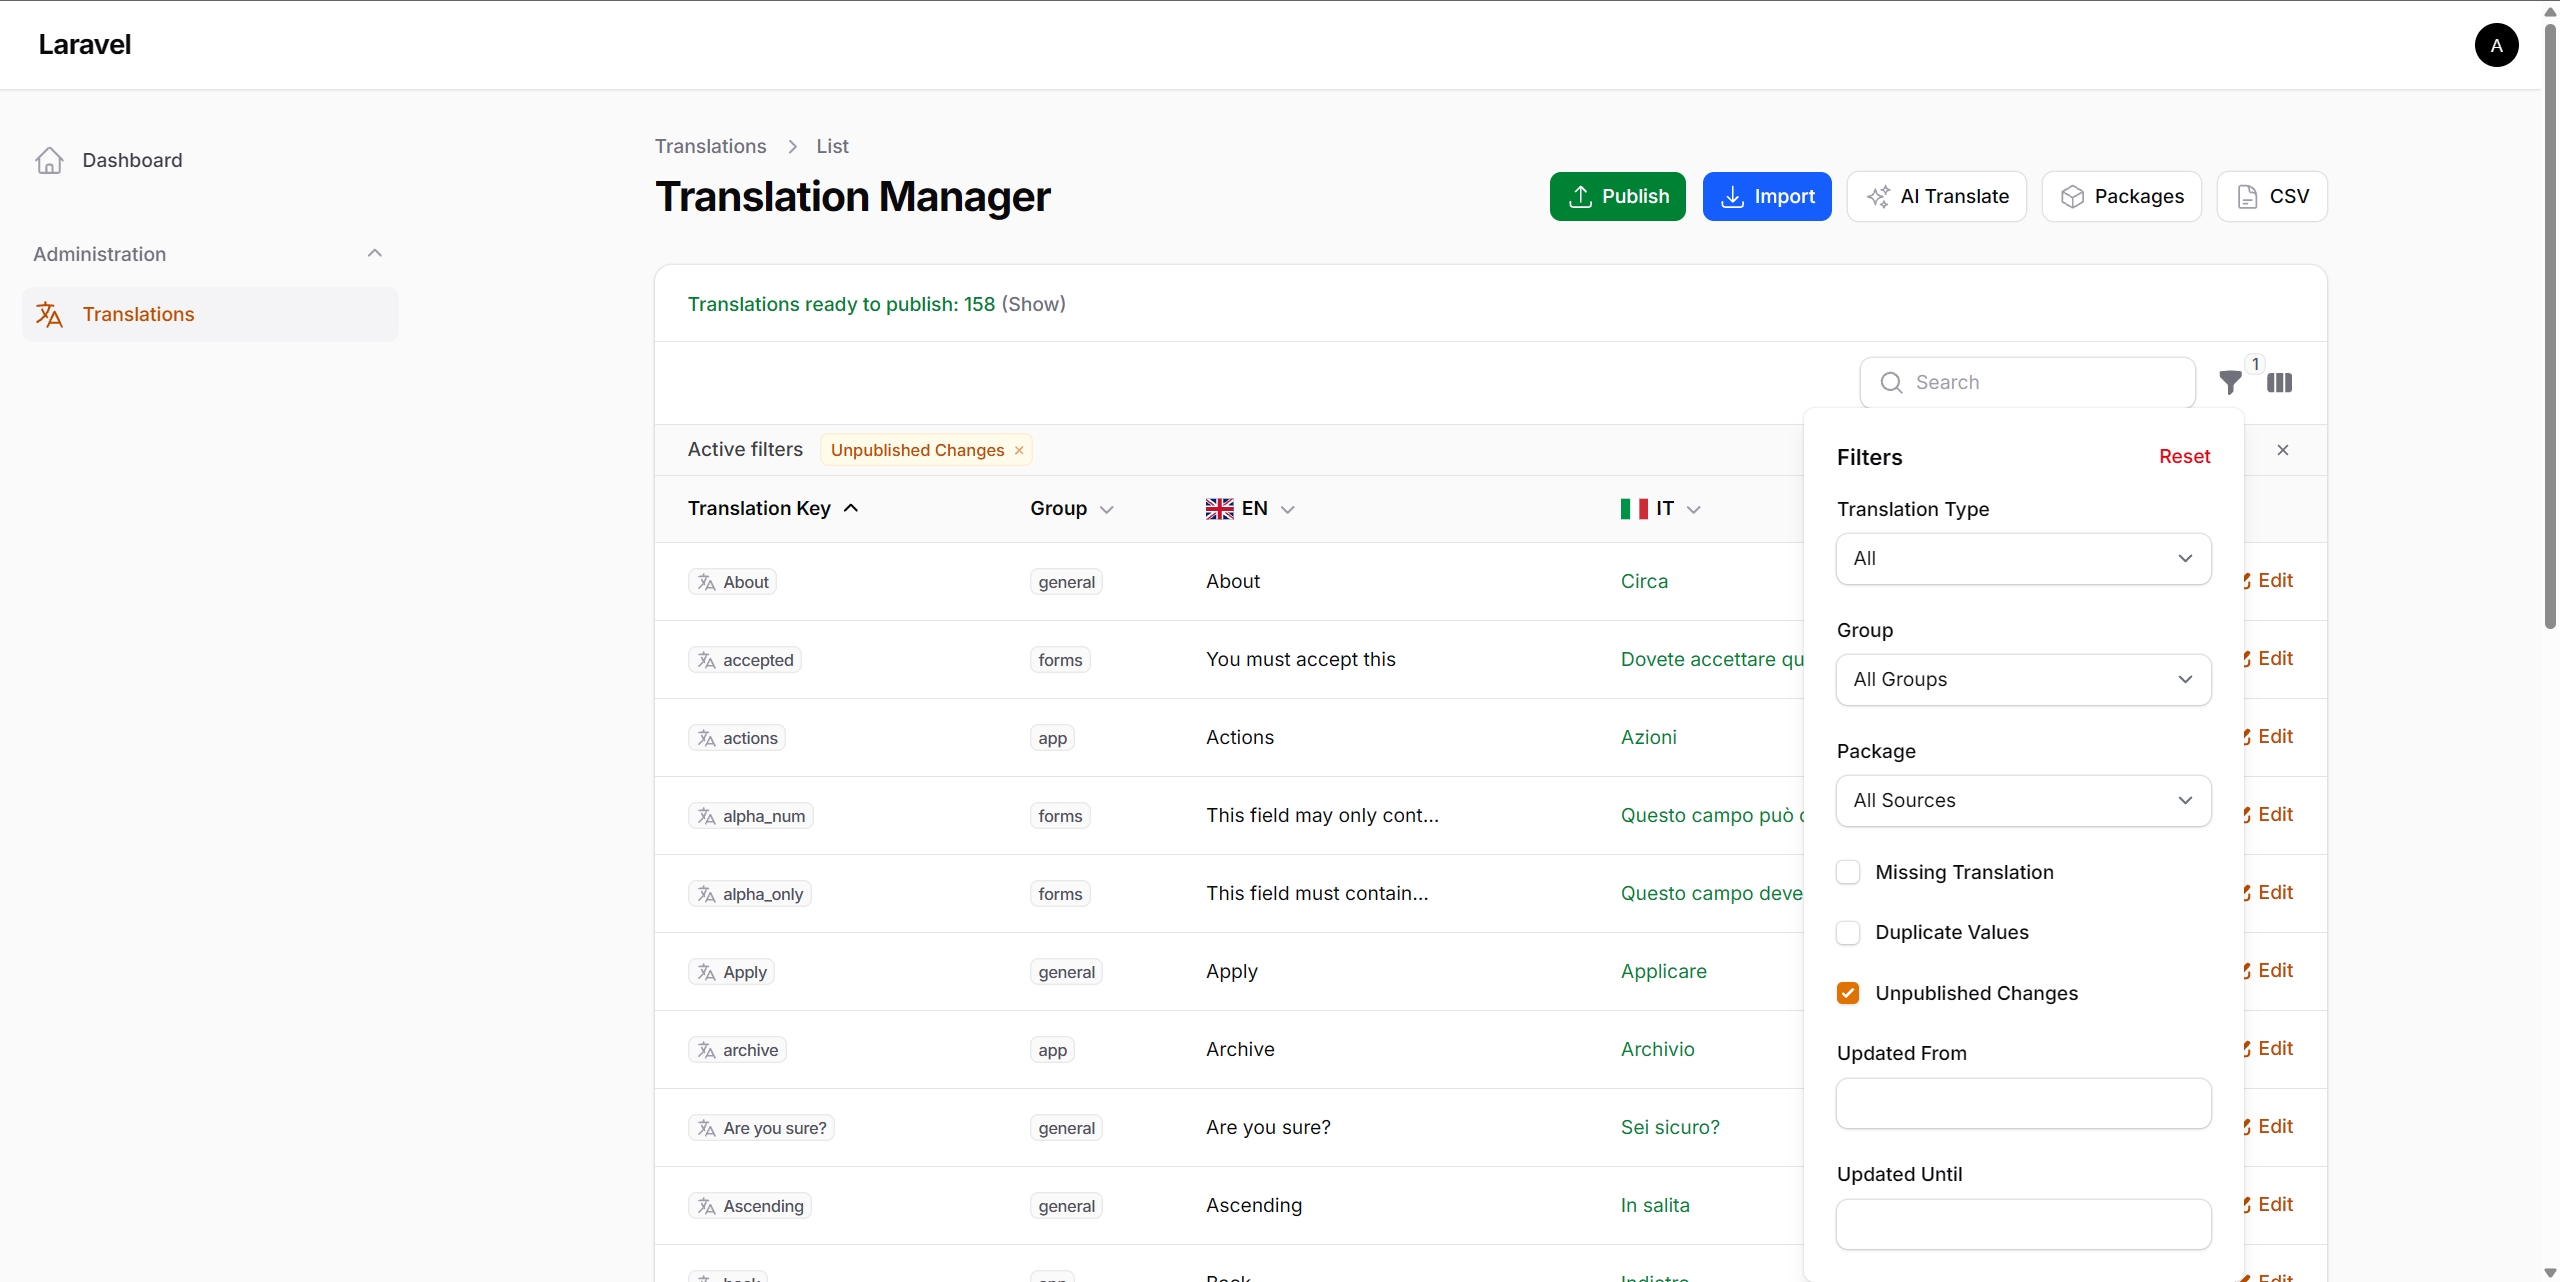Screen dimensions: 2560x1282
Task: Enable the Missing Translation checkbox
Action: 1848,872
